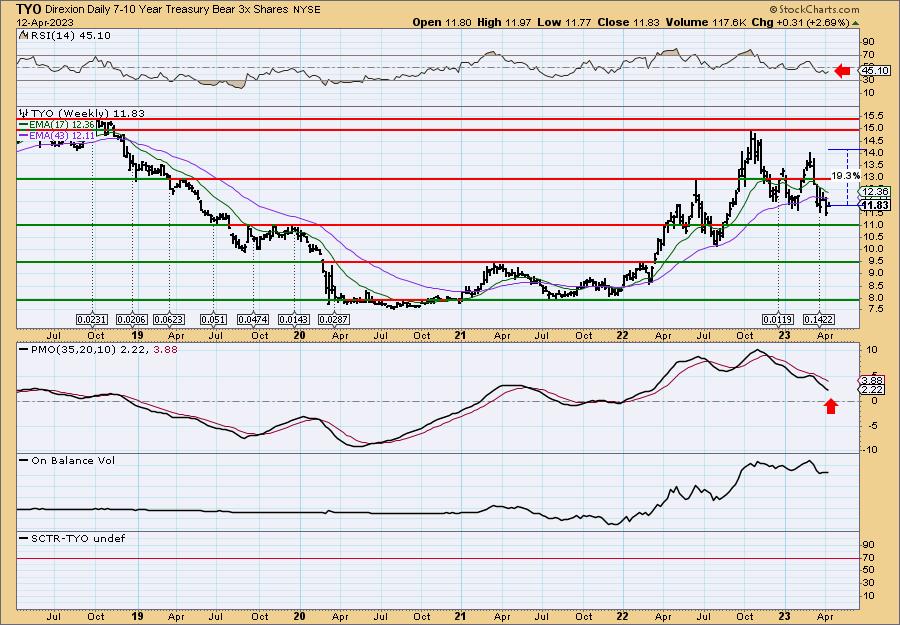Click the 0.0287 cycle label

tap(334, 319)
